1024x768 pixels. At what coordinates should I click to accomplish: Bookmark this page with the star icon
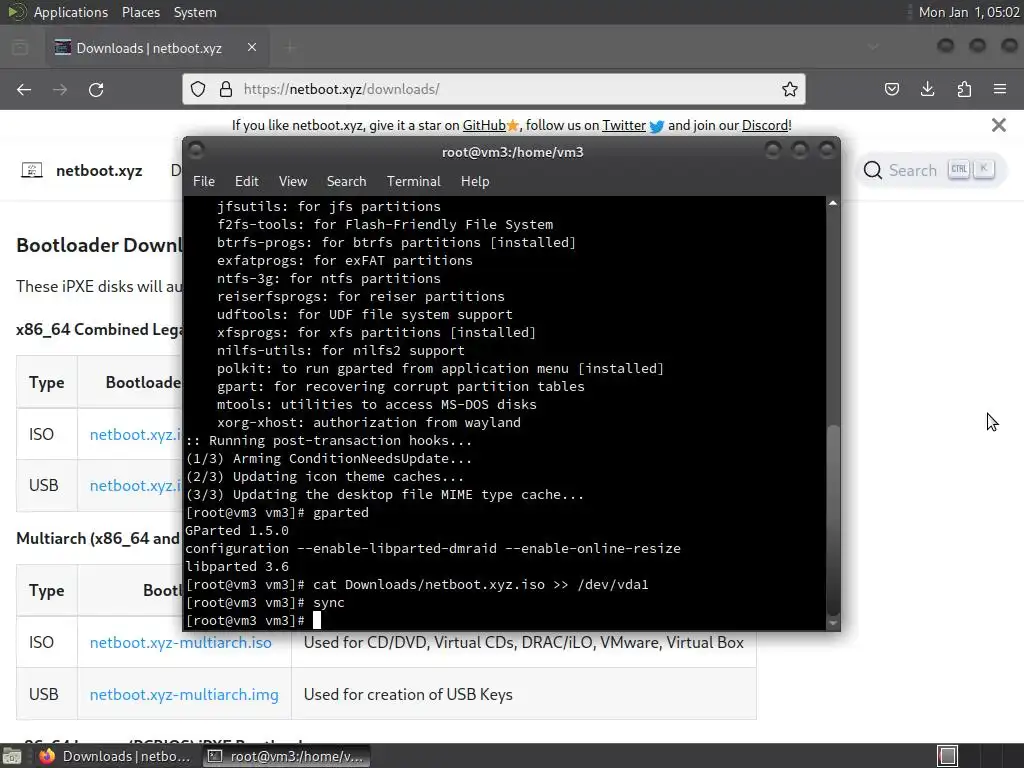coord(790,89)
